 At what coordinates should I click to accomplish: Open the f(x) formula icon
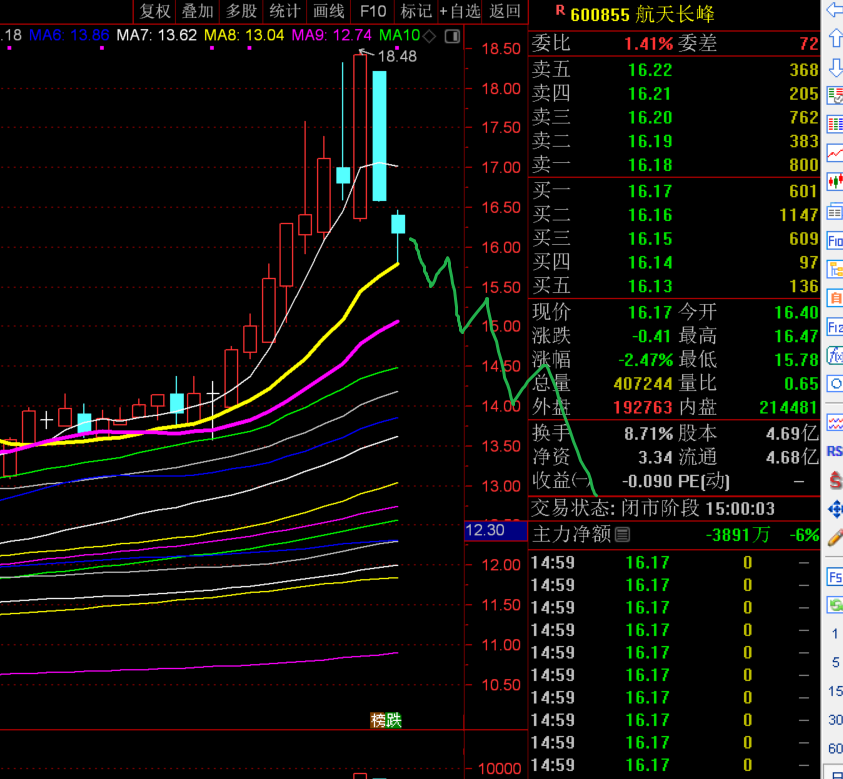click(835, 355)
